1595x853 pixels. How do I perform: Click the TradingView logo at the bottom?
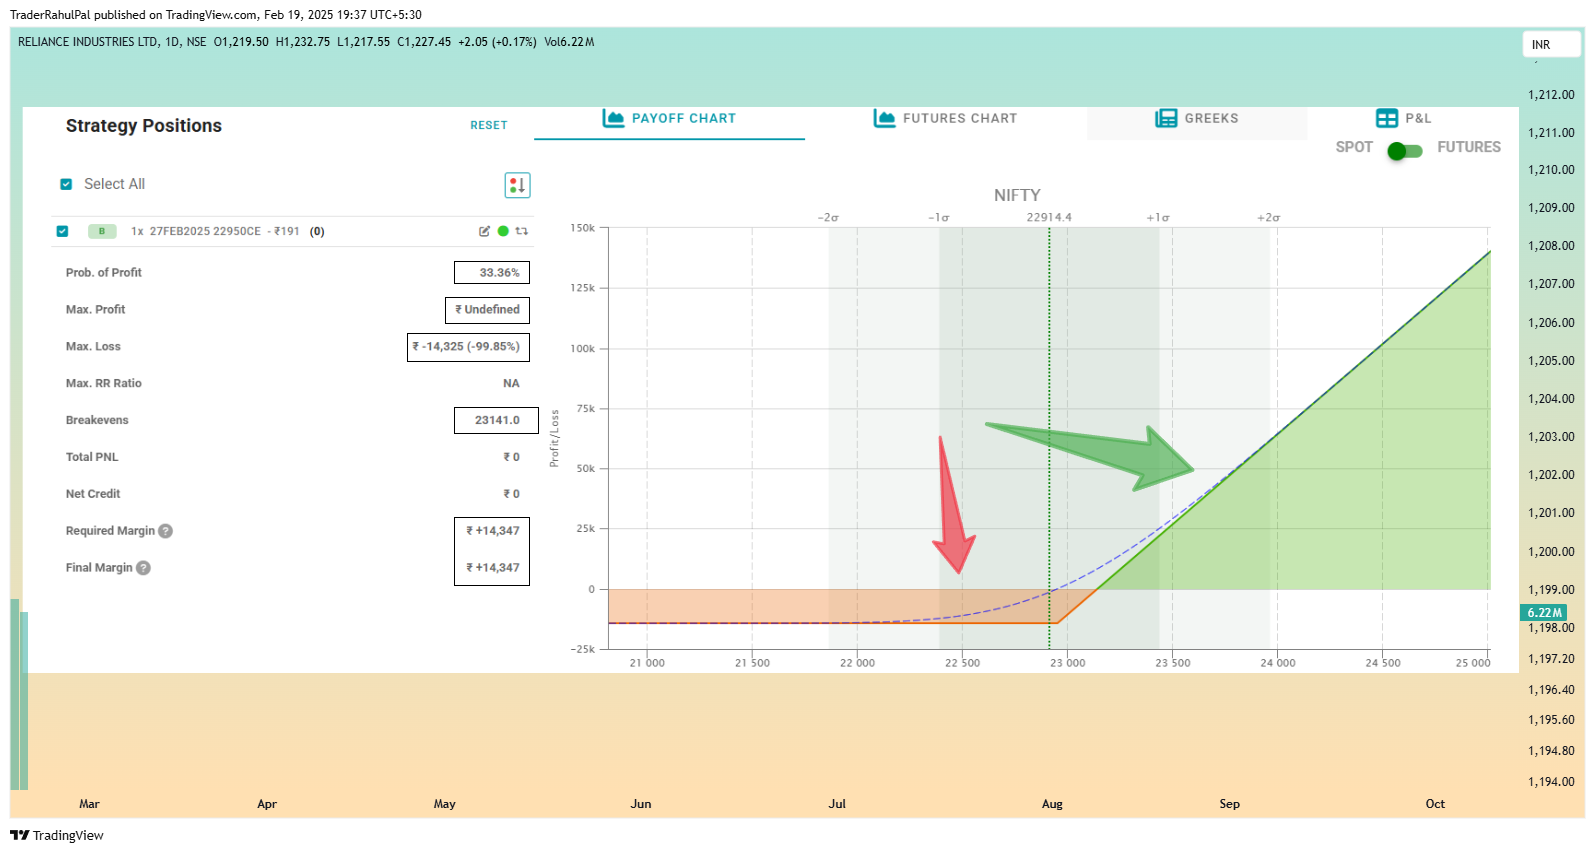click(x=57, y=835)
